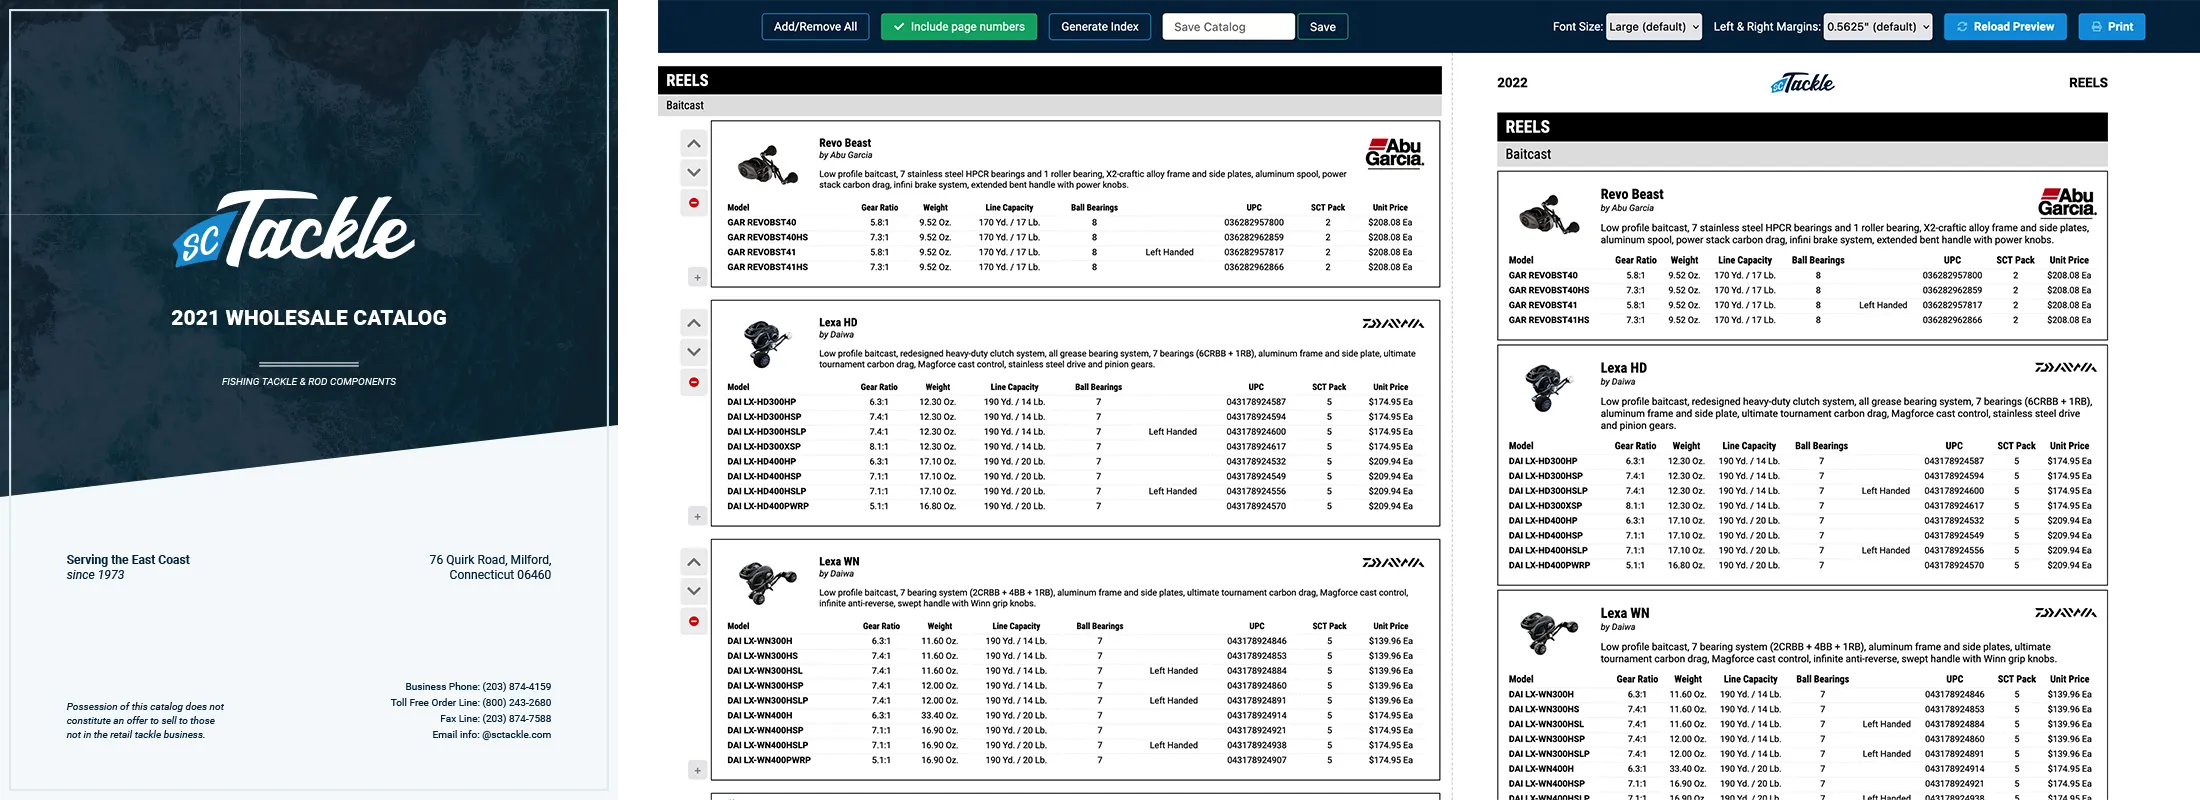Click Lexa HD reel image in preview
The height and width of the screenshot is (800, 2200).
click(1549, 388)
